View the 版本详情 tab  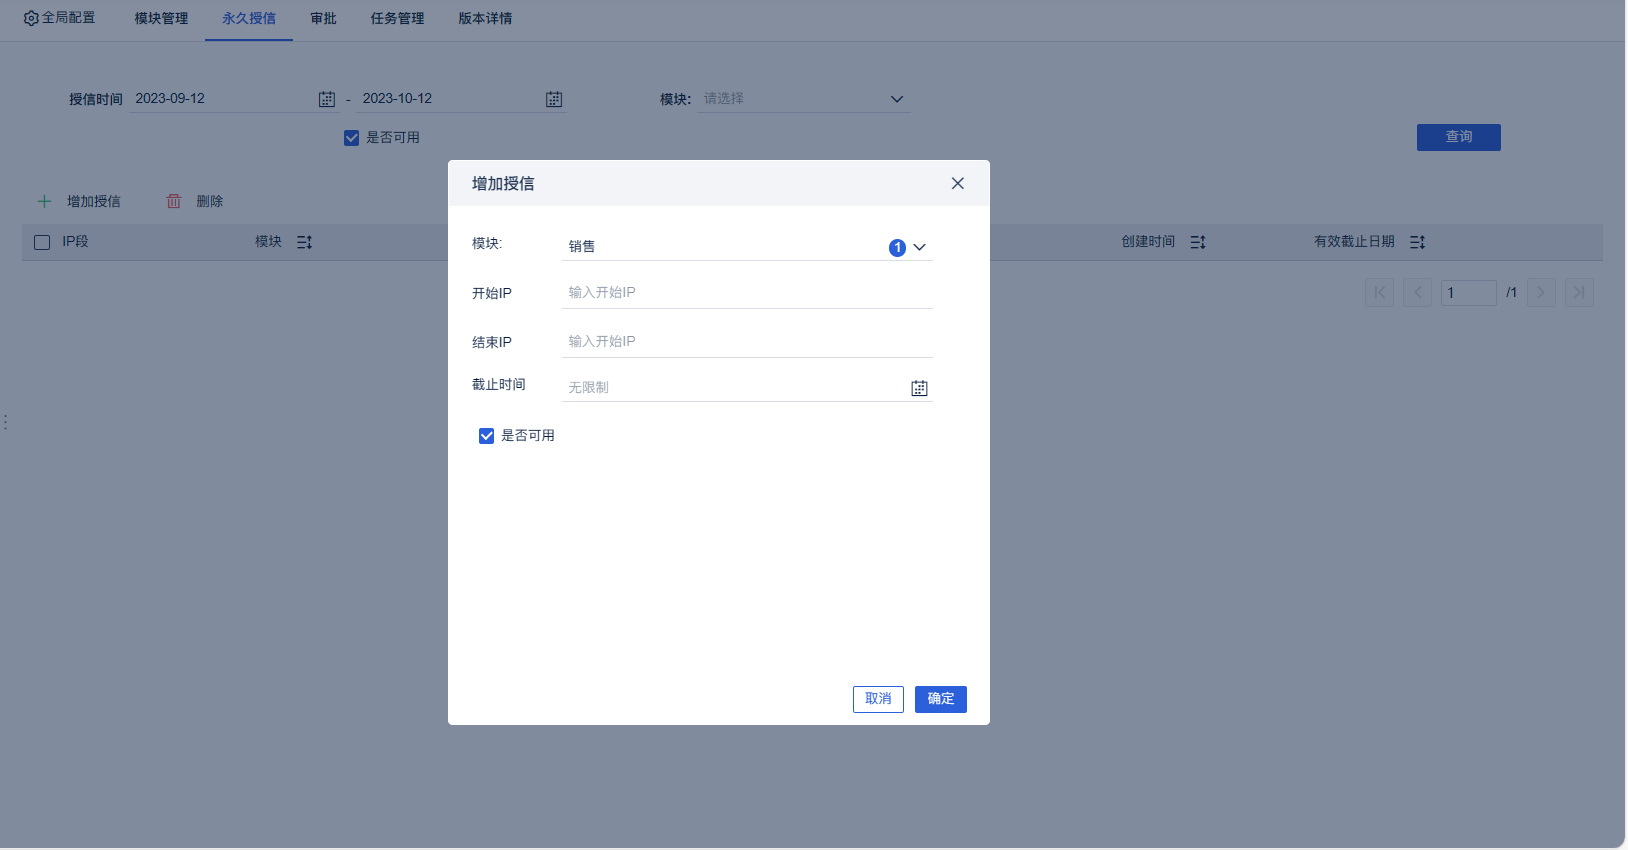[485, 18]
